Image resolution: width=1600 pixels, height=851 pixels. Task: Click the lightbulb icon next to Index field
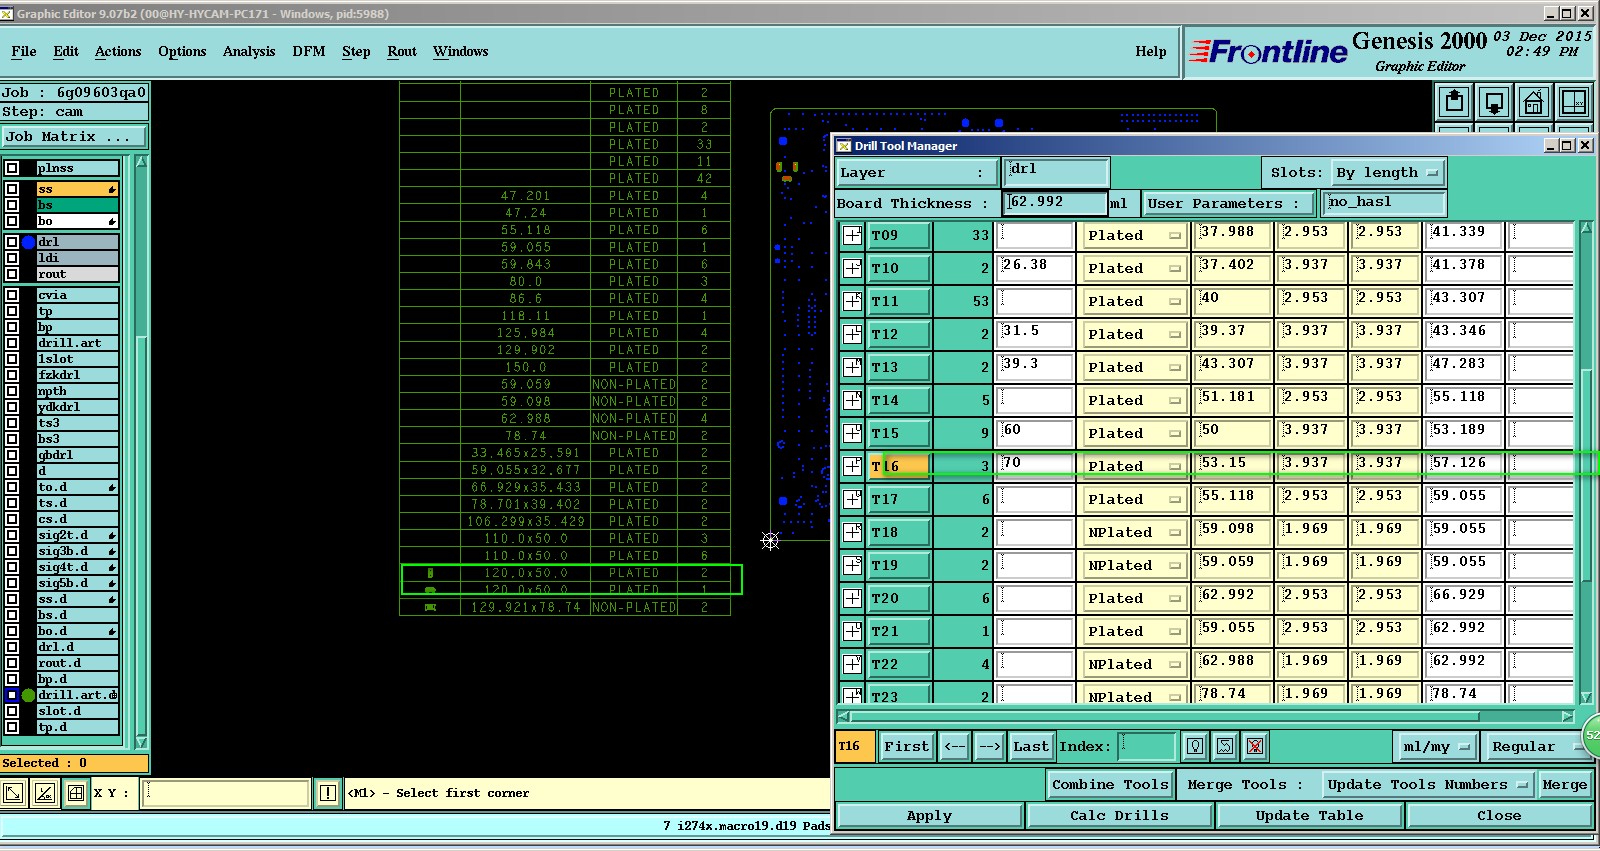pyautogui.click(x=1195, y=746)
